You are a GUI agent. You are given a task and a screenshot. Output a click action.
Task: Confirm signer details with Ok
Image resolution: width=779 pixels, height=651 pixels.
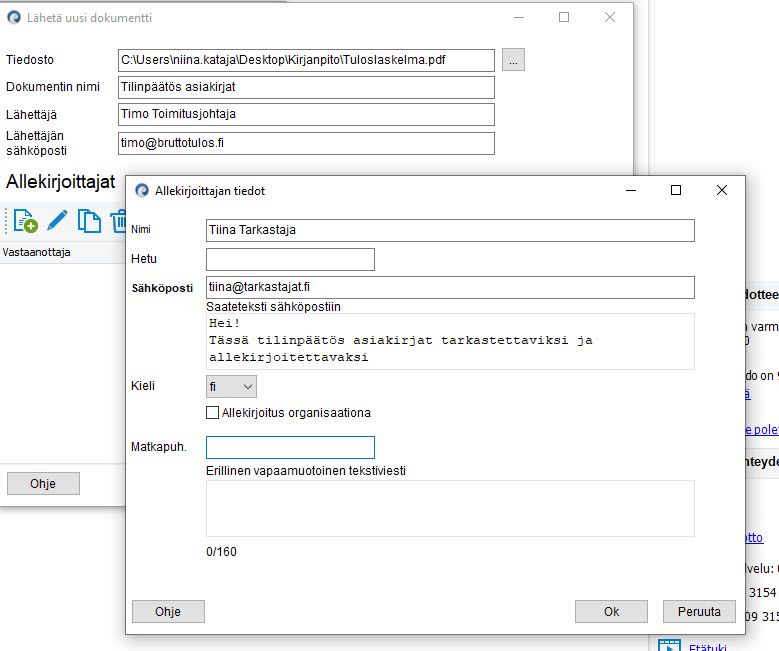[611, 611]
